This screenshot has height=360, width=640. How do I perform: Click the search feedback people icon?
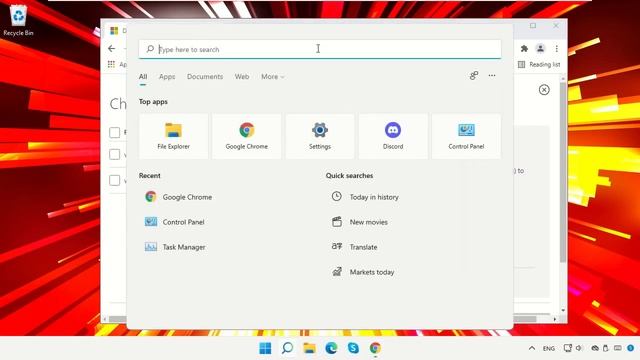(474, 76)
